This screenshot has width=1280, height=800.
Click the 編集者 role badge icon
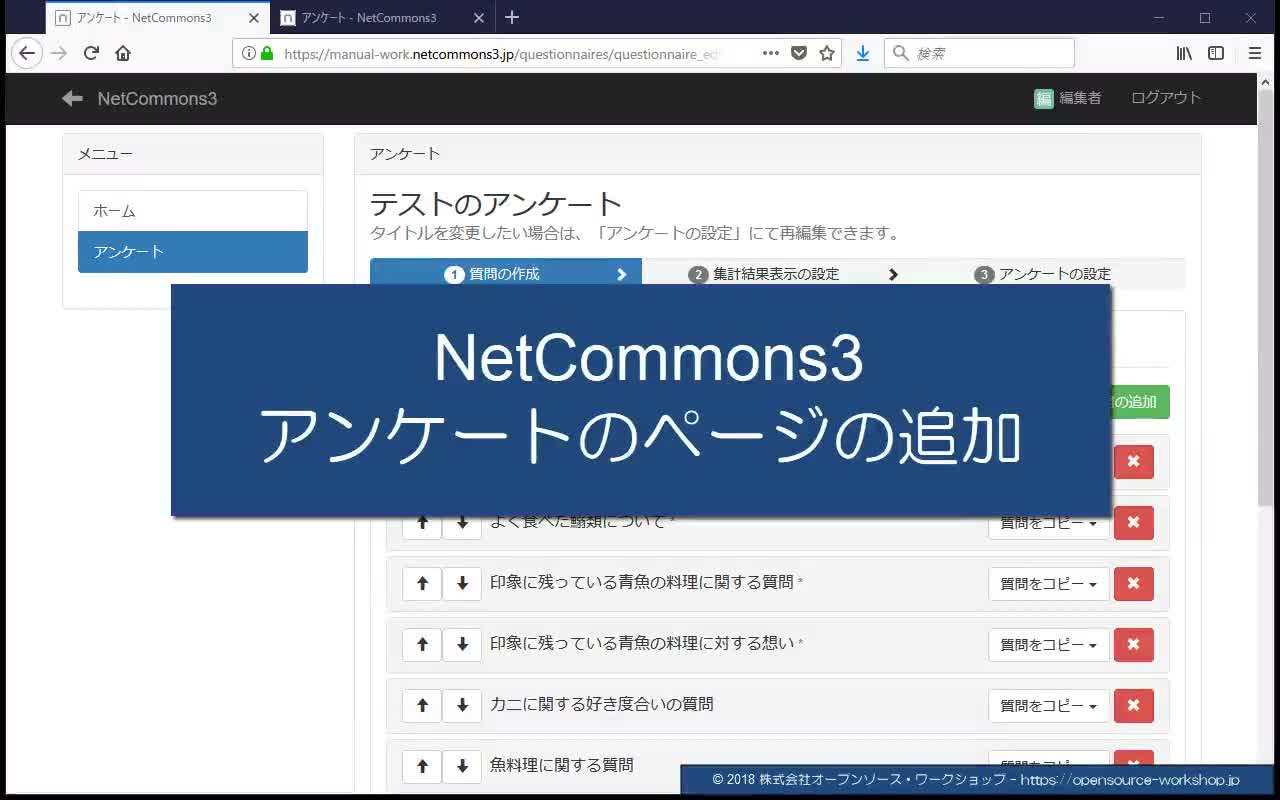[x=1044, y=98]
